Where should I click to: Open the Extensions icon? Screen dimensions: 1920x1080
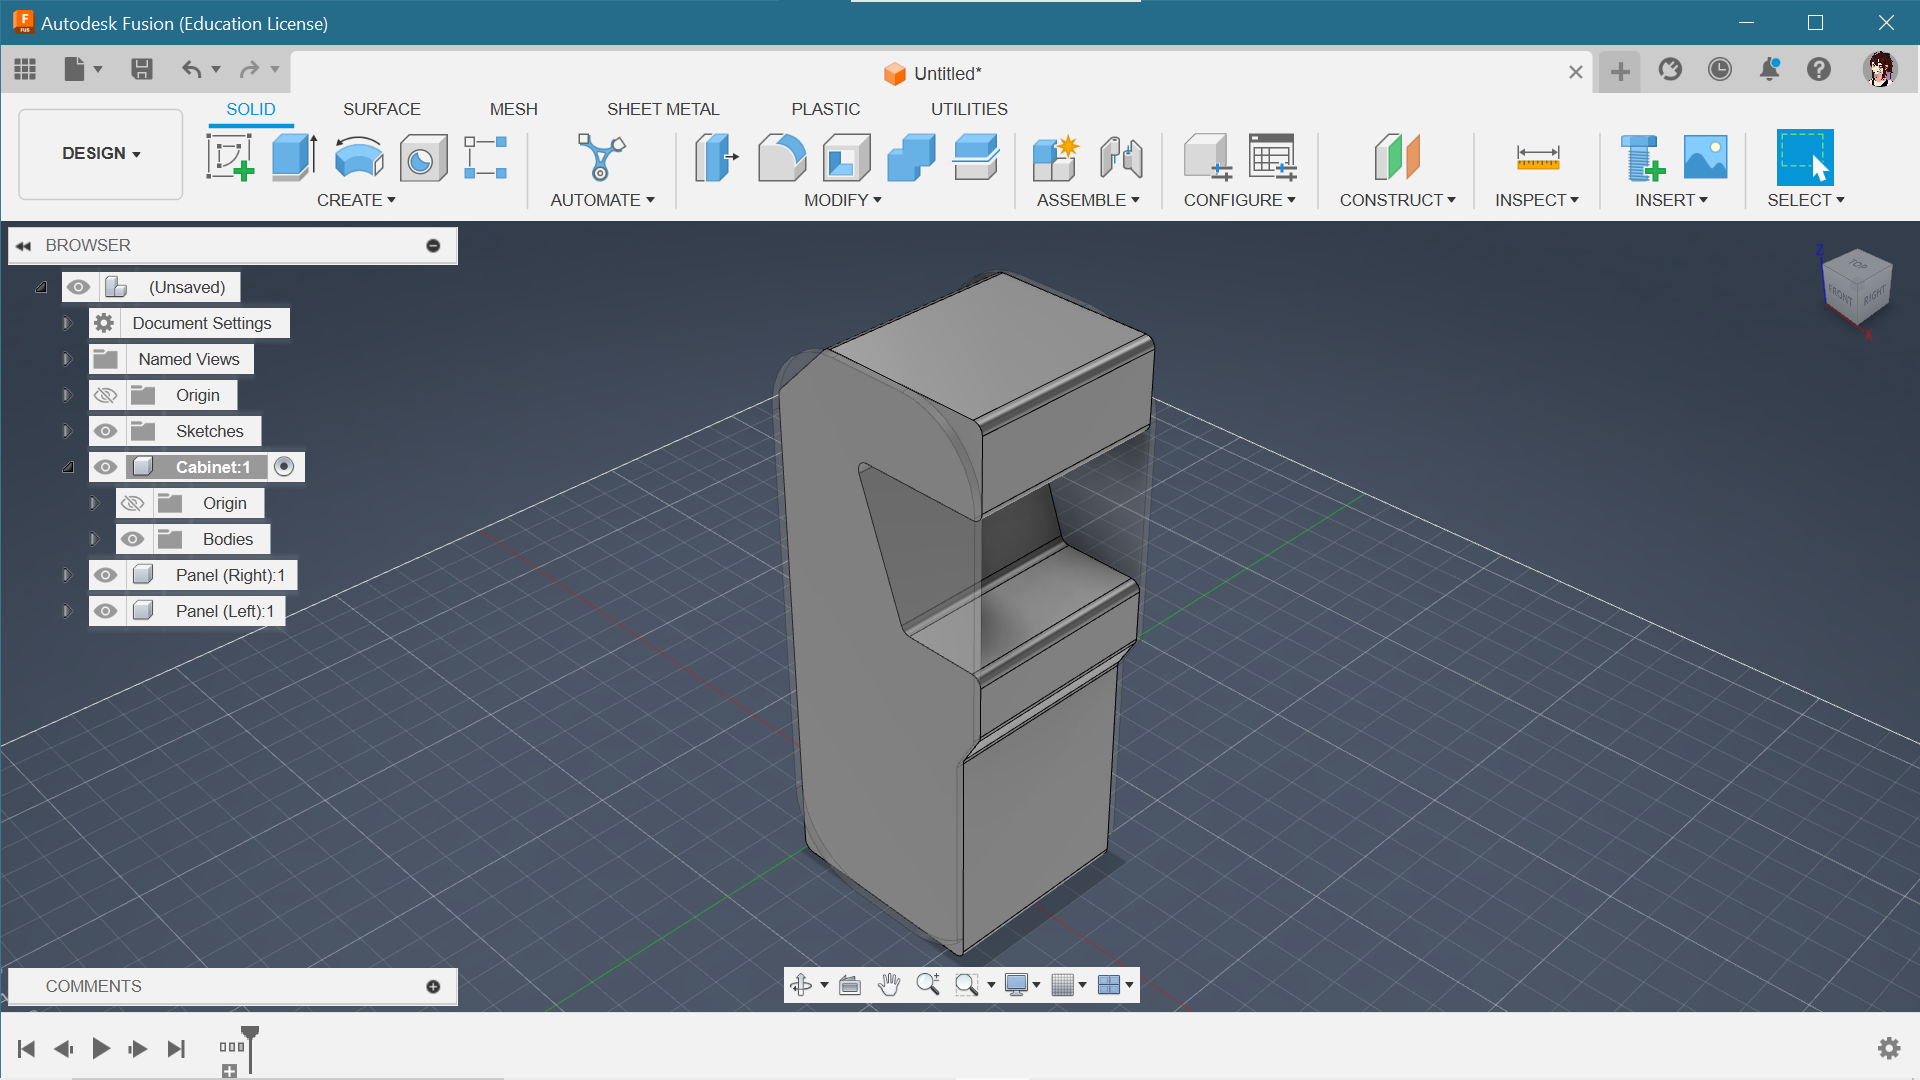(x=1670, y=69)
